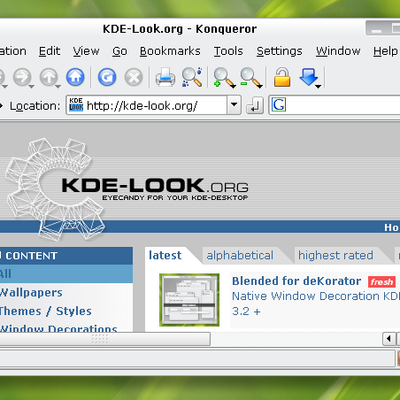Viewport: 400px width, 400px height.
Task: Click the Up directory arrow icon
Action: [x=49, y=77]
